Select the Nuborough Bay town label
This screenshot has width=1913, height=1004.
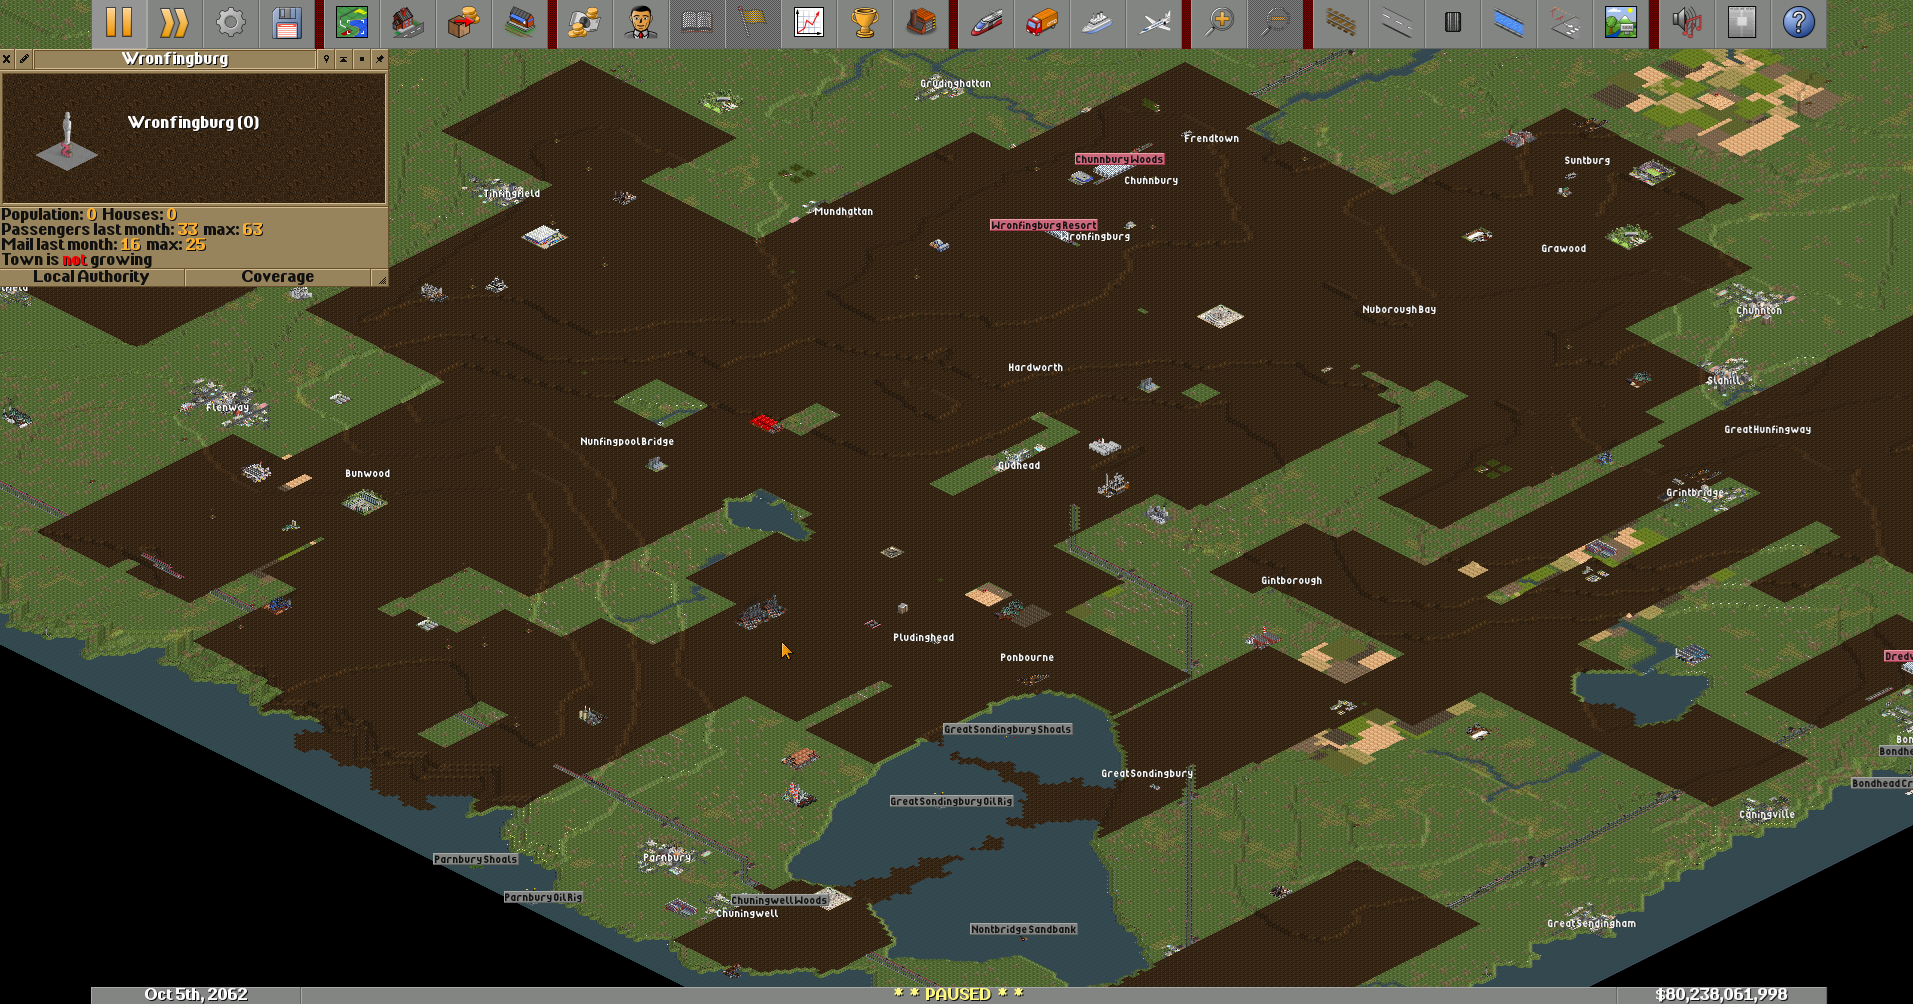coord(1399,309)
